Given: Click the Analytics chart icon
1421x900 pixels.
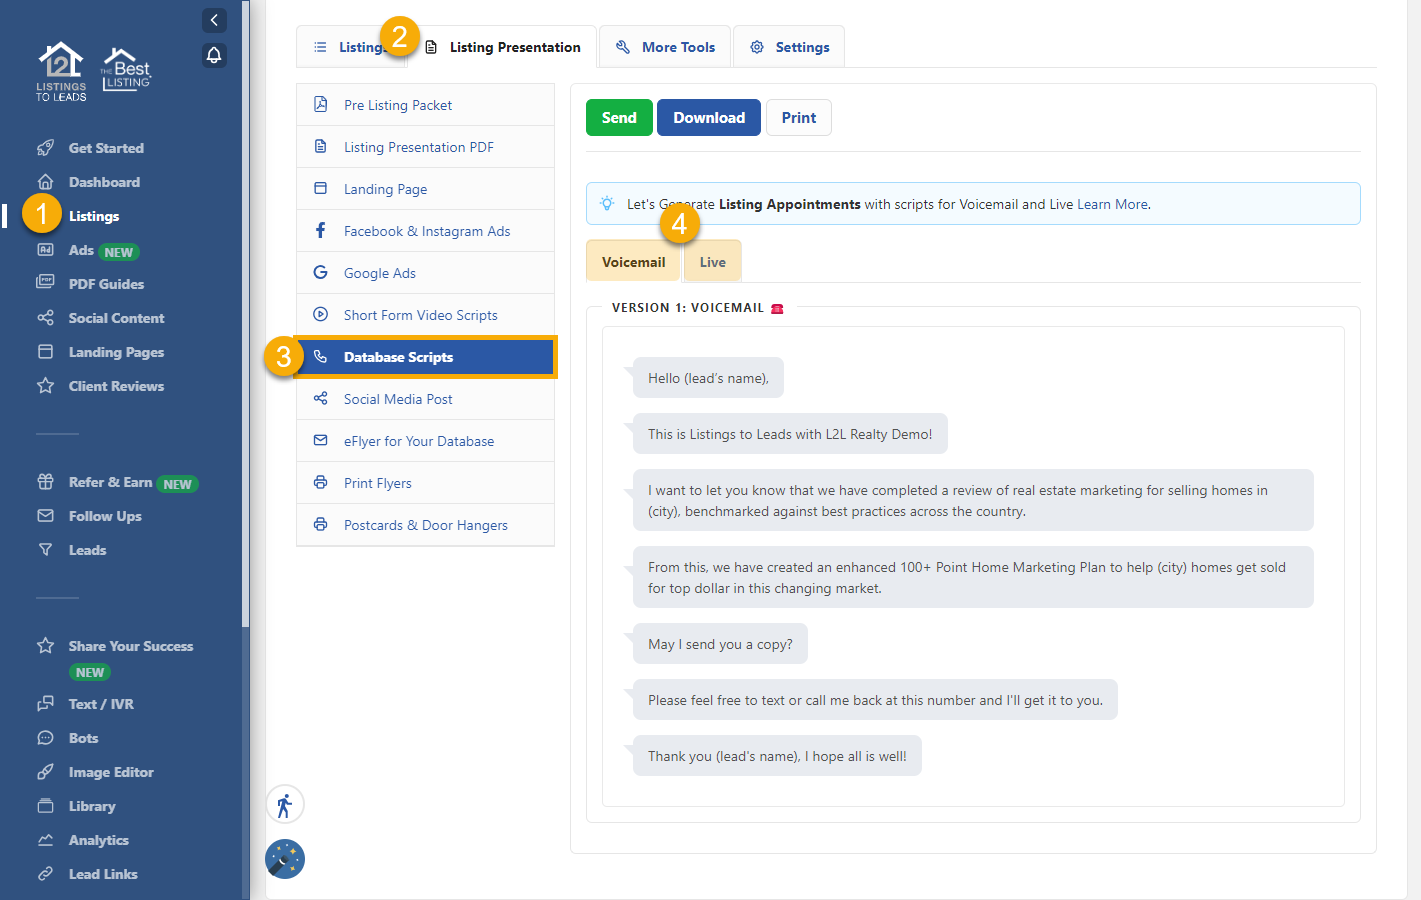Looking at the screenshot, I should click(x=45, y=840).
